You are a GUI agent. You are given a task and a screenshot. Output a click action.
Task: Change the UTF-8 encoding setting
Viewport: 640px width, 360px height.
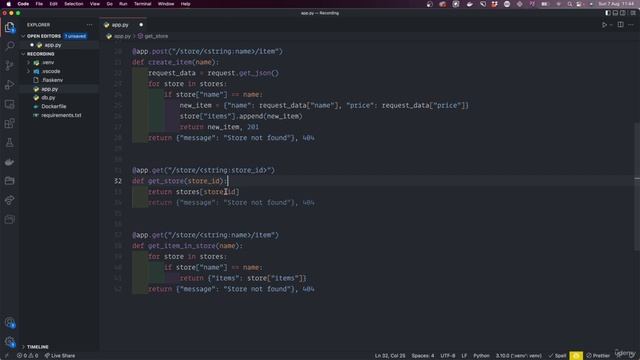[448, 356]
